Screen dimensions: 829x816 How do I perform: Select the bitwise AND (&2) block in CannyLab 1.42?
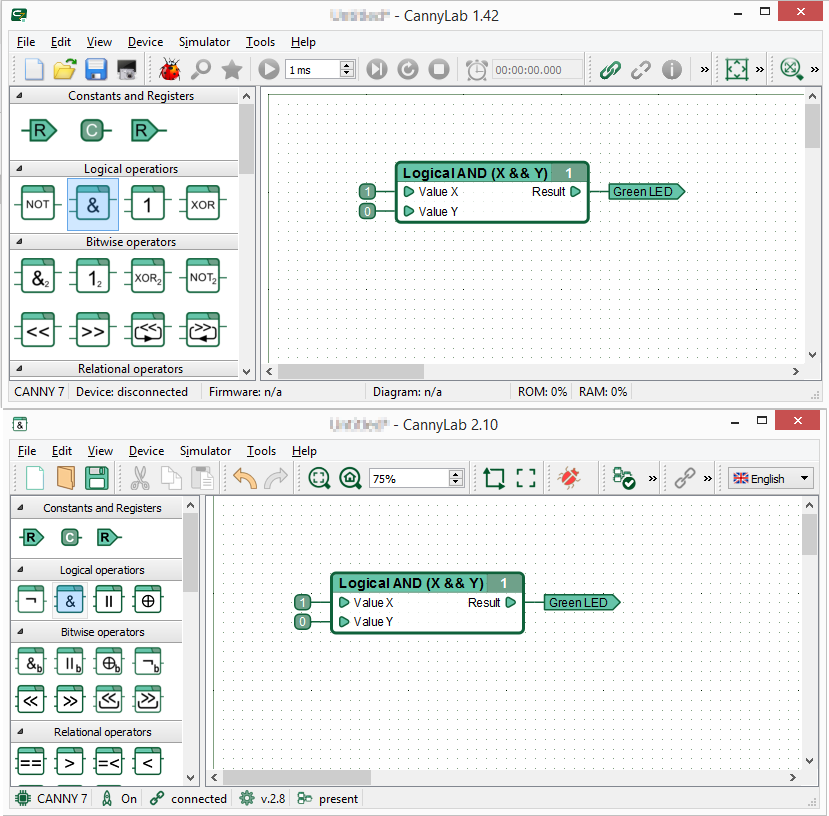pos(38,277)
